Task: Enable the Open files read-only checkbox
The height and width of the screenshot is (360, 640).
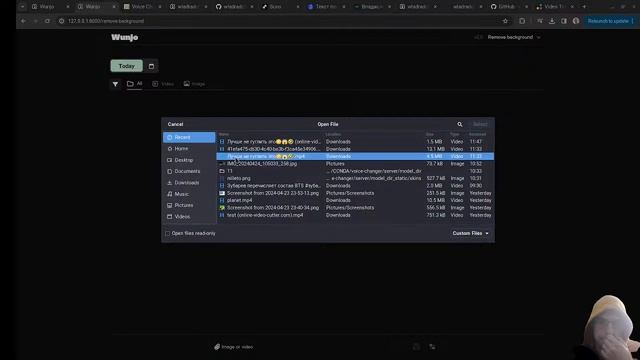Action: point(167,233)
